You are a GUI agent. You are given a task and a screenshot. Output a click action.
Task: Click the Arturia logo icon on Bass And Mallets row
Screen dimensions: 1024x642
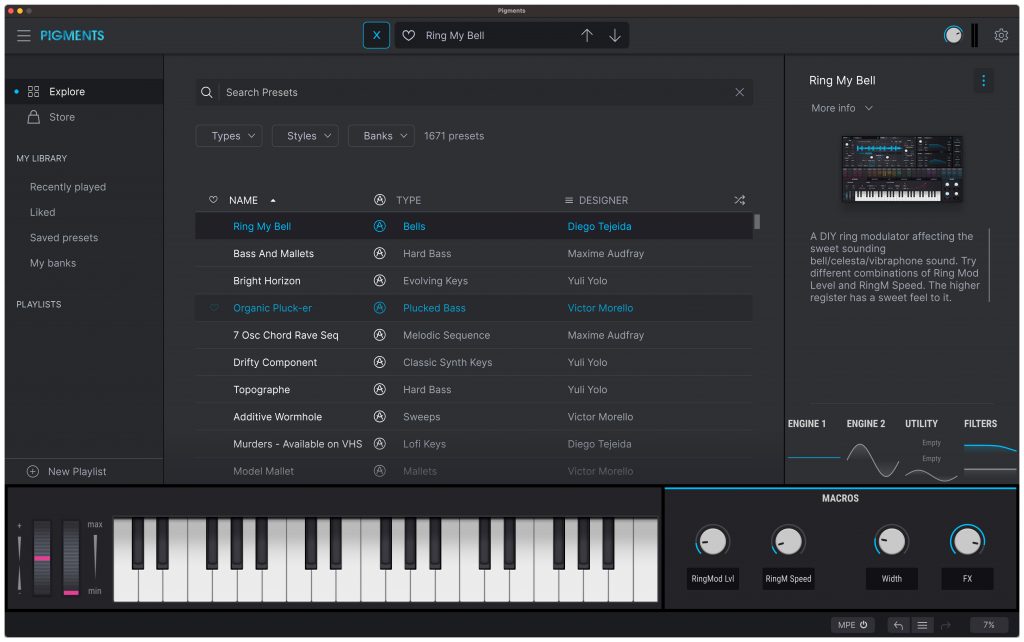379,253
